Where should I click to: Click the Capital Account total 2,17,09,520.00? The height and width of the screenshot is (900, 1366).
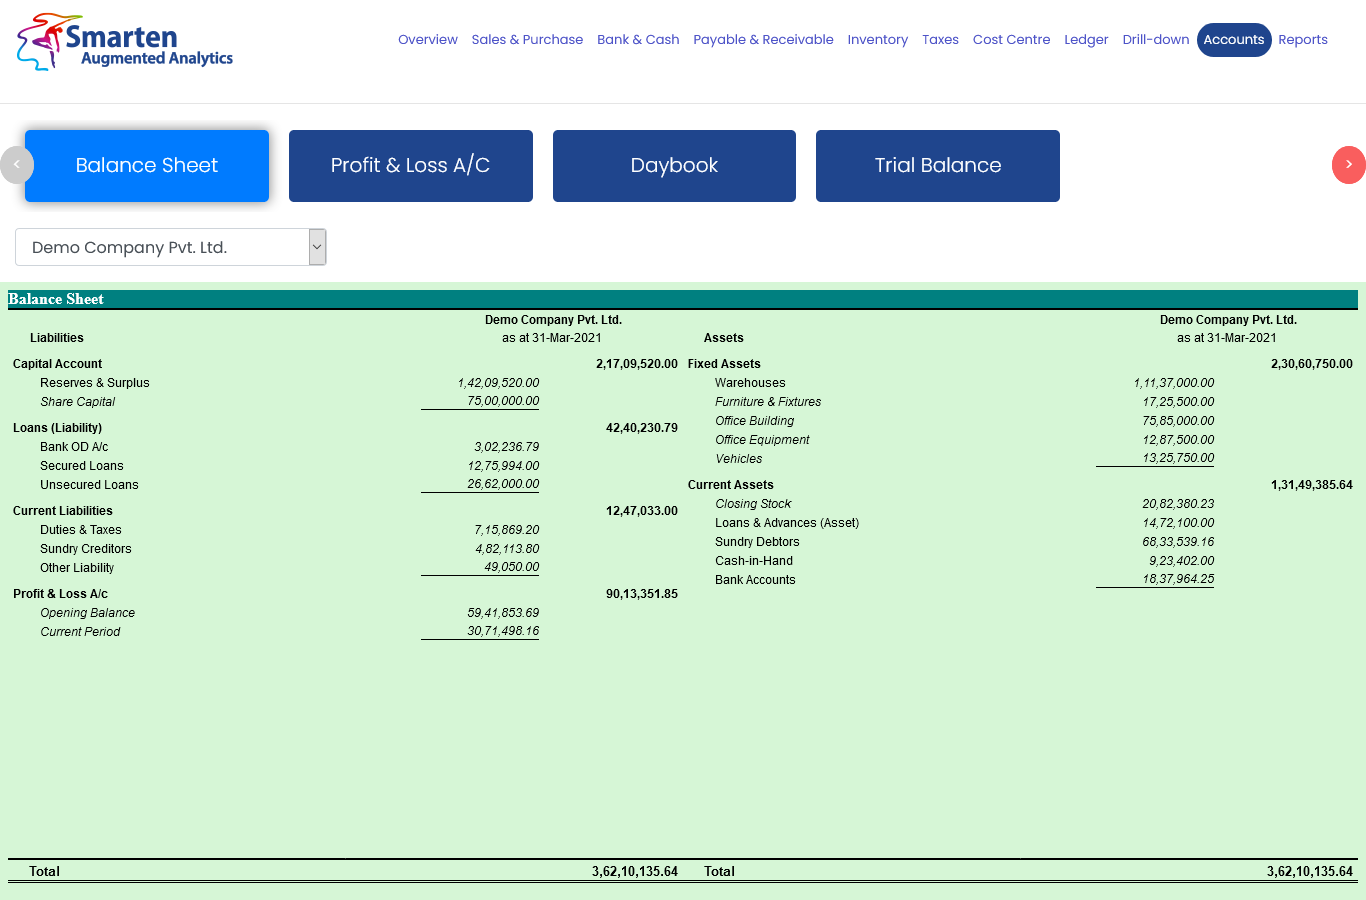[x=637, y=364]
